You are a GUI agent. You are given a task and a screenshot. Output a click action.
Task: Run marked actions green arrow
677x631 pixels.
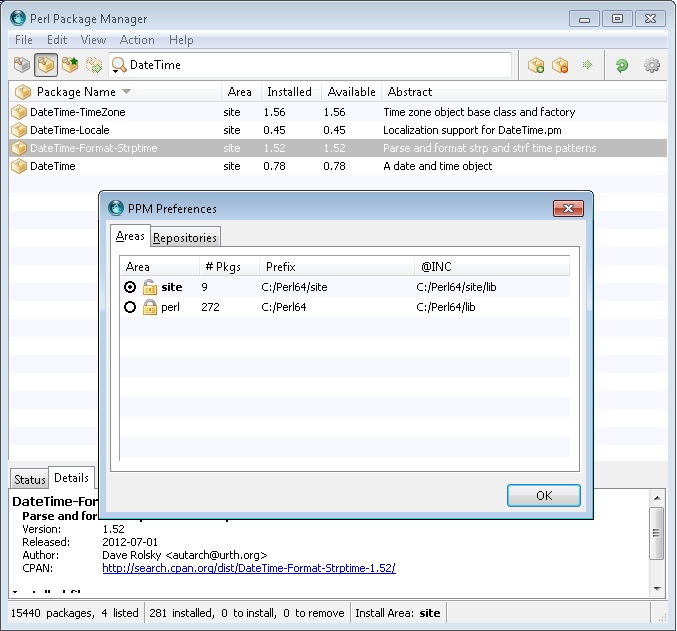(x=587, y=65)
